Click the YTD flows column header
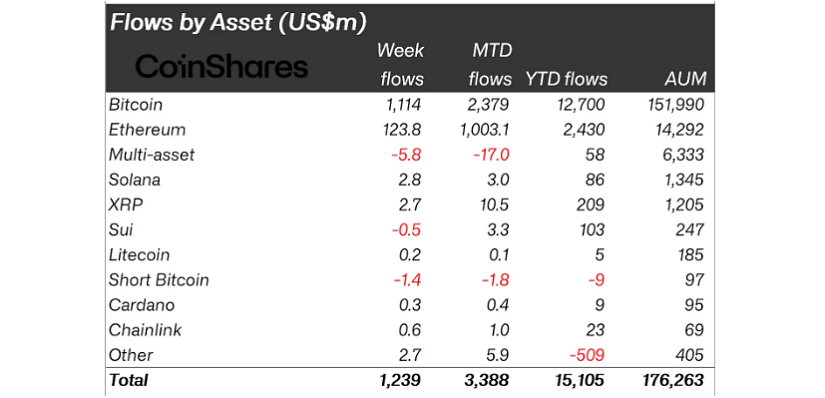Viewport: 825px width, 398px height. 566,79
